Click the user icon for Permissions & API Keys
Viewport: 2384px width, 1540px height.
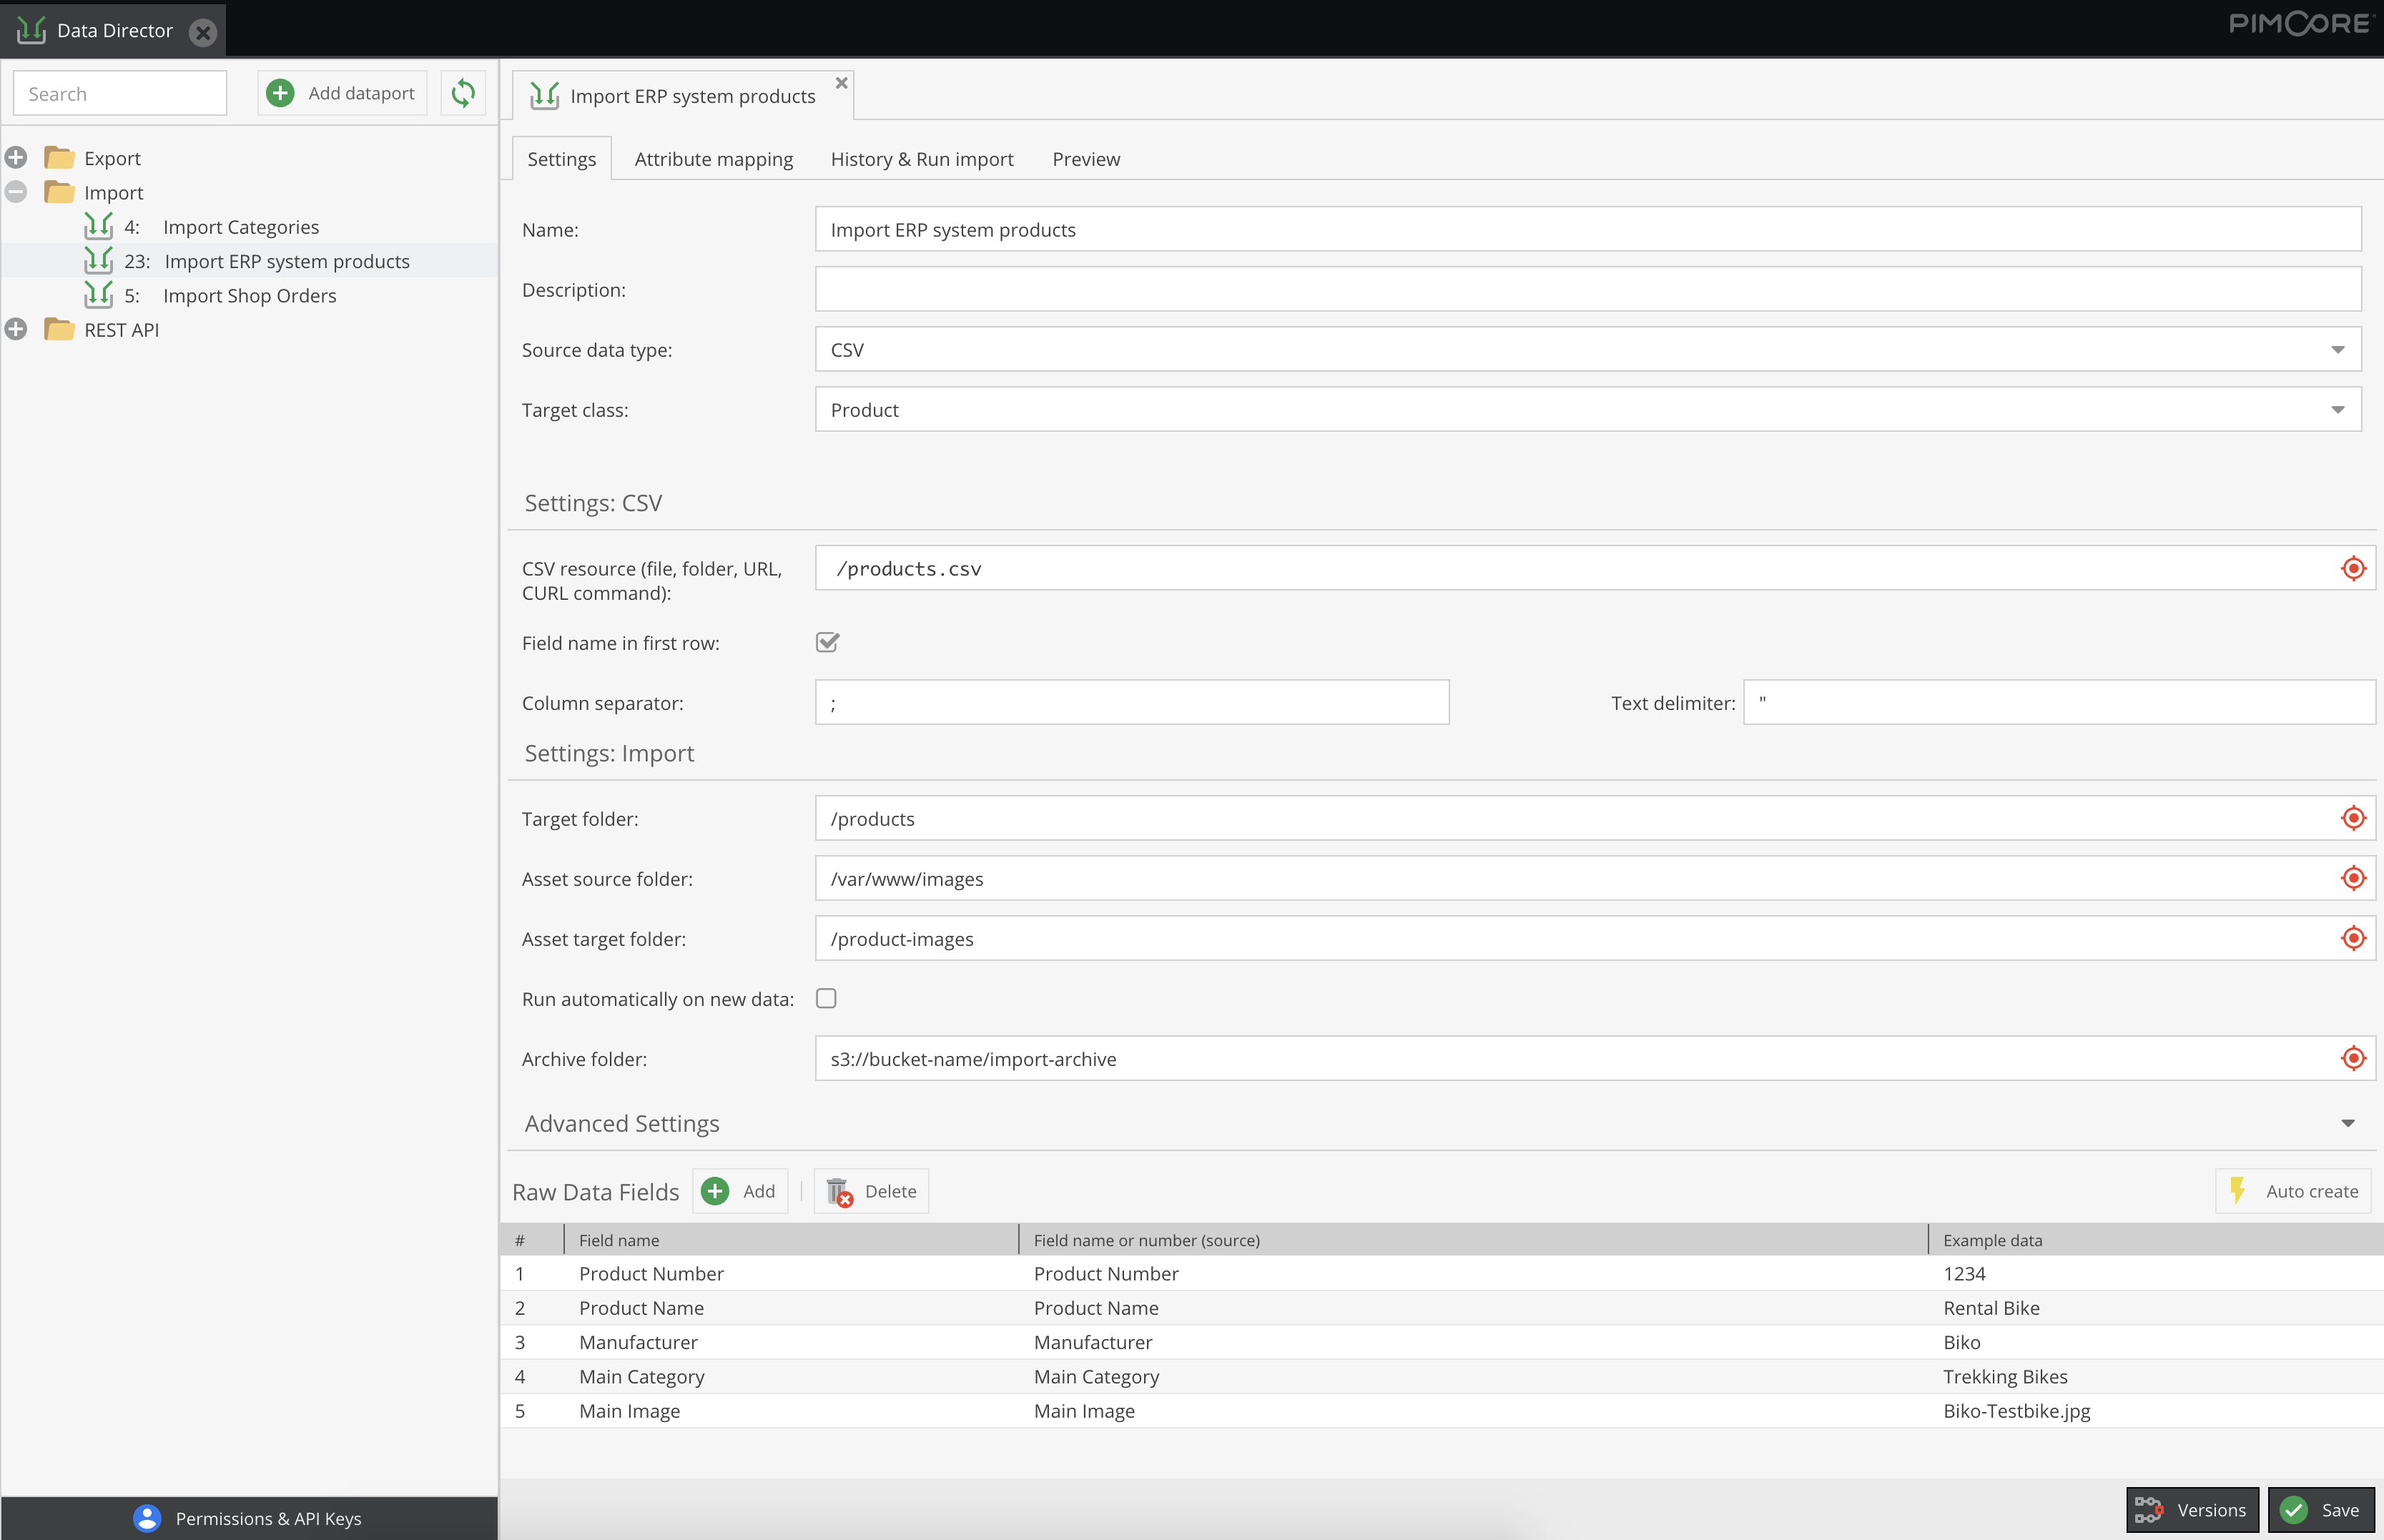tap(147, 1518)
